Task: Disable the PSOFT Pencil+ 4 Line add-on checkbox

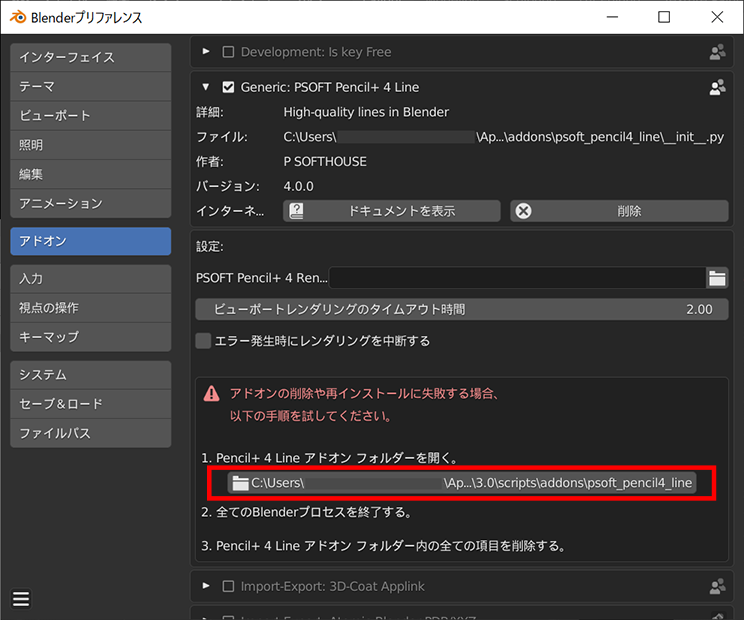Action: click(x=228, y=87)
